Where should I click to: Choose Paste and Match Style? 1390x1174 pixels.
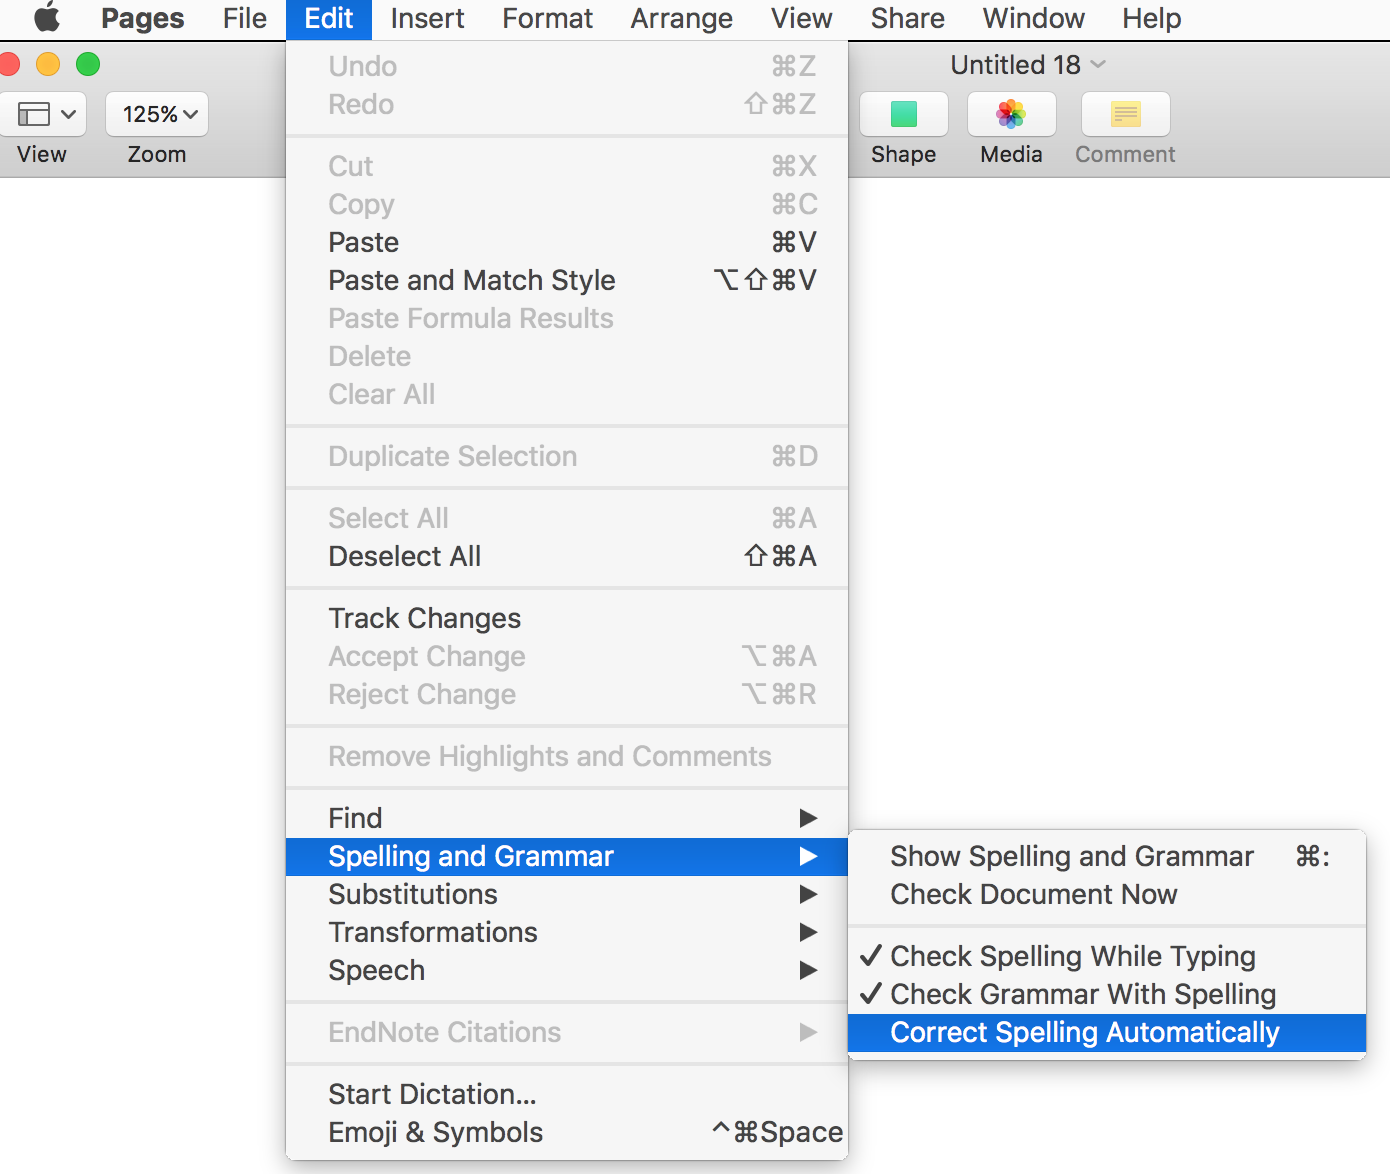(x=567, y=280)
